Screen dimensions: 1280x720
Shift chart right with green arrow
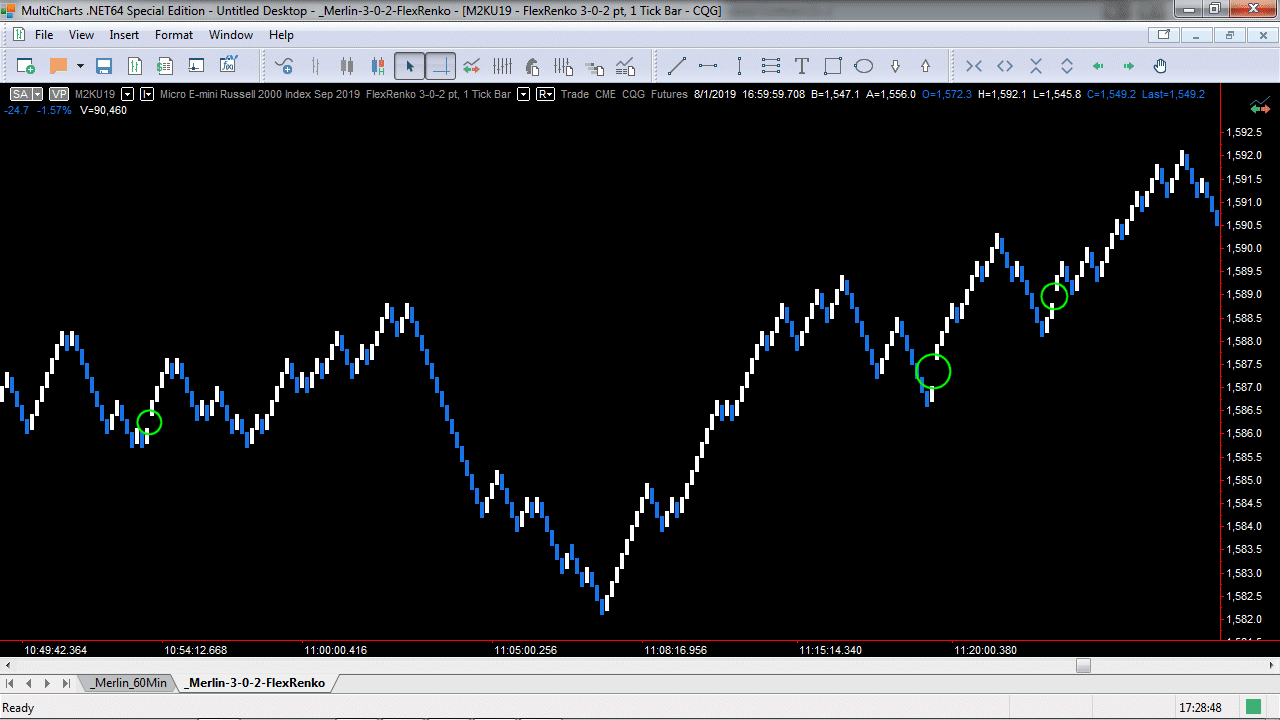pyautogui.click(x=1129, y=66)
